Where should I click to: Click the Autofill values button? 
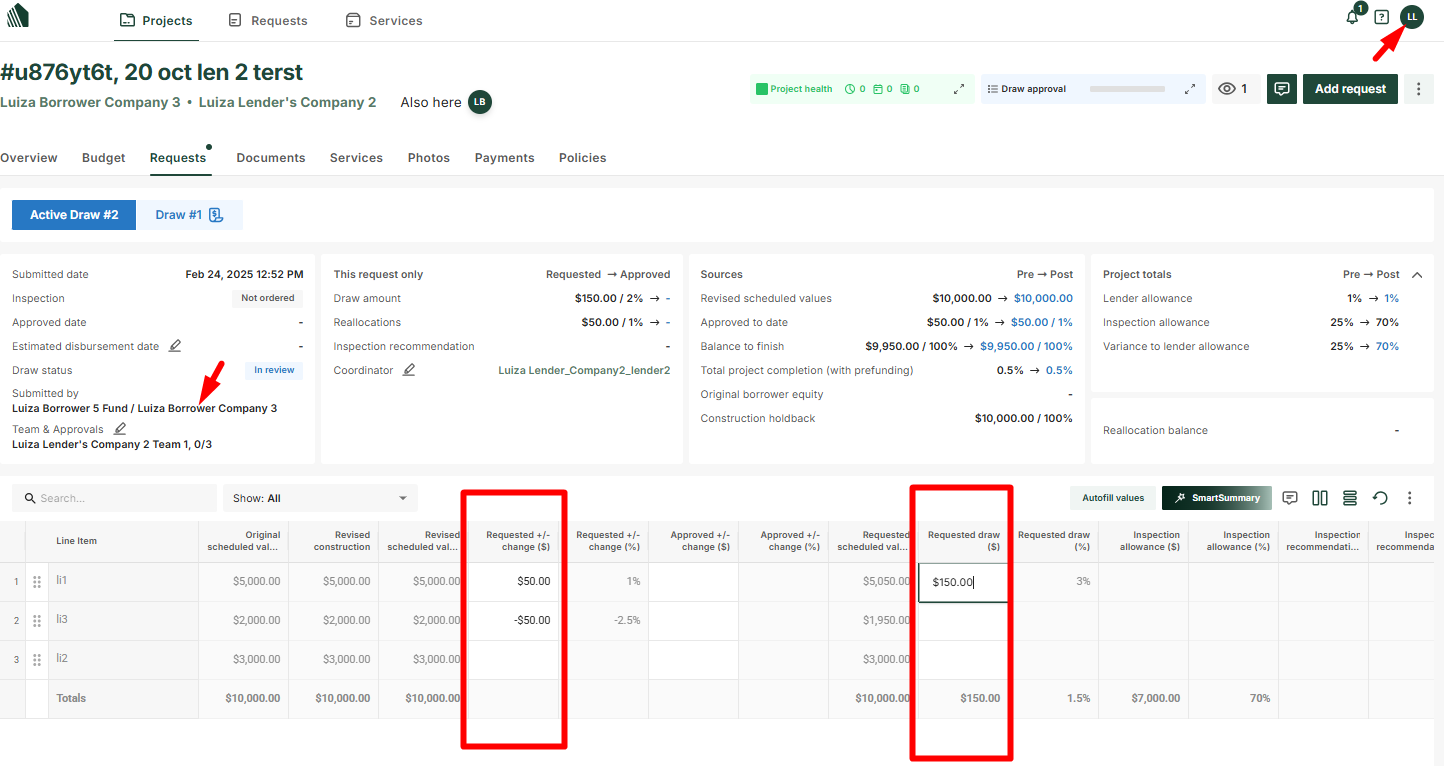(x=1112, y=498)
